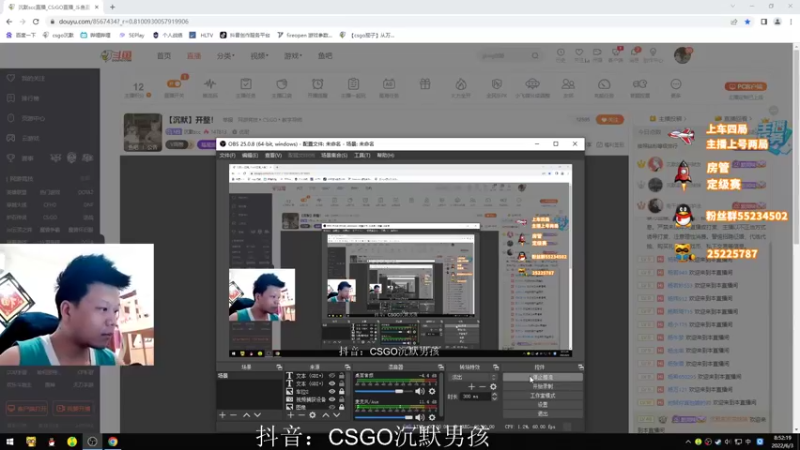
Task: Toggle lock on 图像 source
Action: pyautogui.click(x=341, y=407)
